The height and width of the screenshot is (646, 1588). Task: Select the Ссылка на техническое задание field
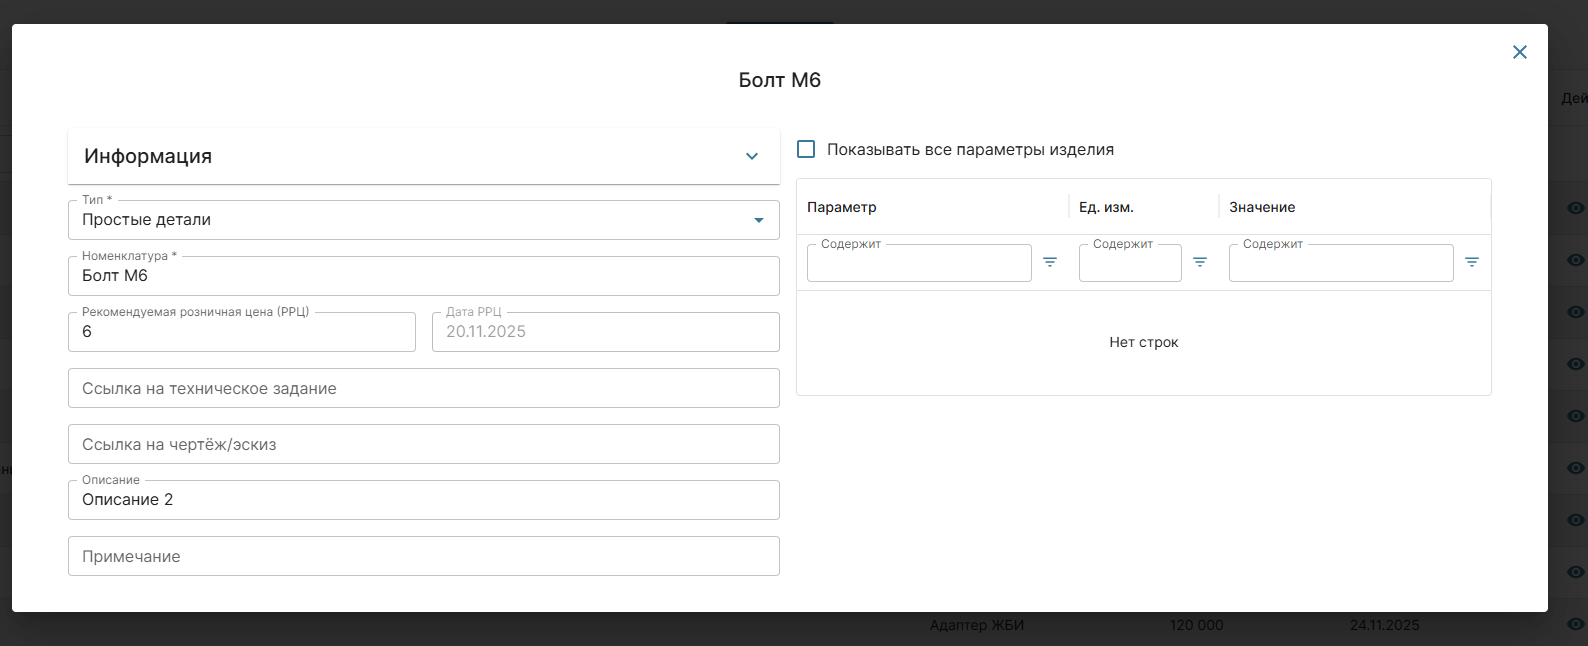coord(423,388)
